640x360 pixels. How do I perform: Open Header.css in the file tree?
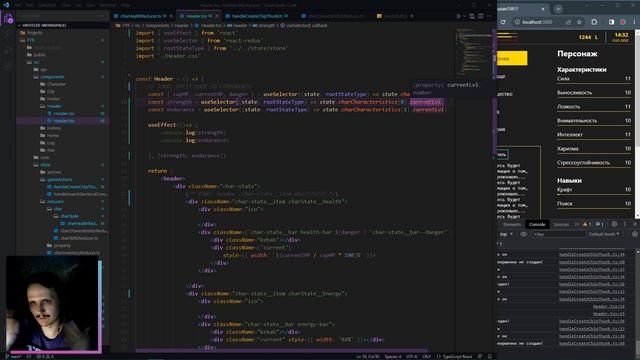pyautogui.click(x=64, y=113)
